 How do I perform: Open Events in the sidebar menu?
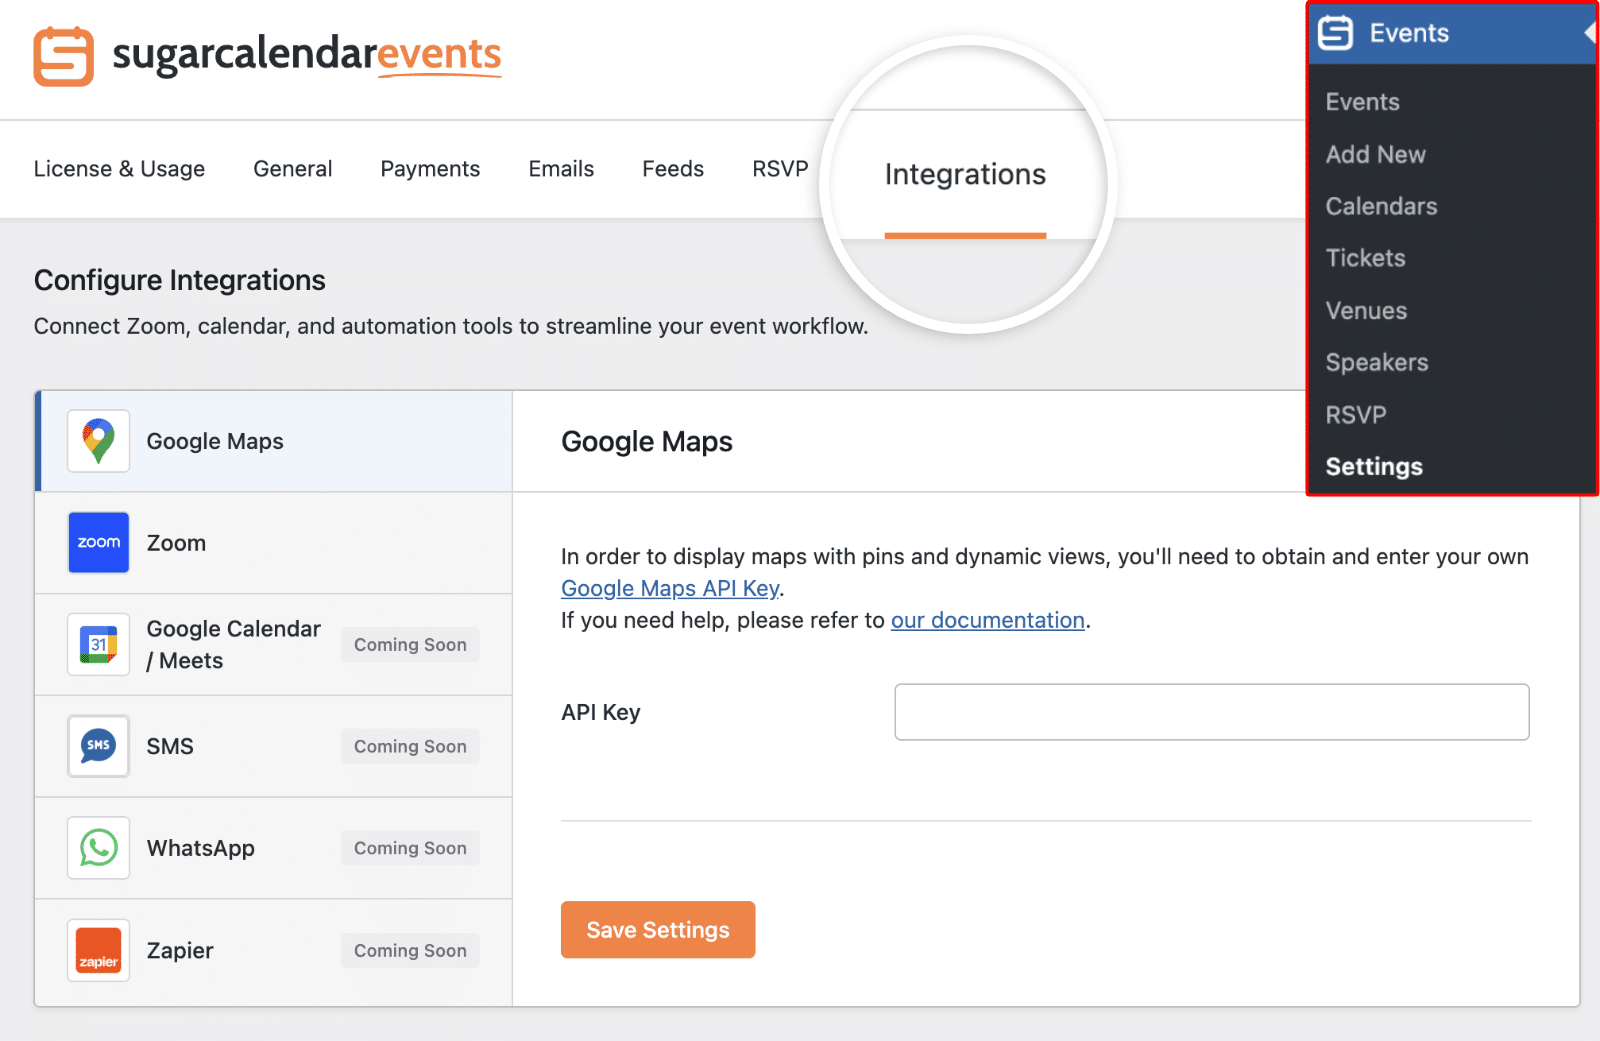coord(1362,102)
